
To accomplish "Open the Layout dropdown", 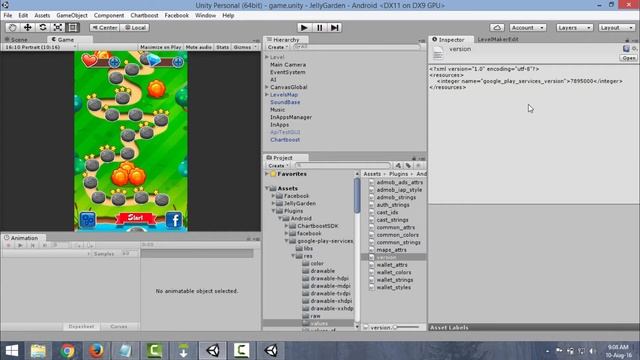I will pos(616,27).
